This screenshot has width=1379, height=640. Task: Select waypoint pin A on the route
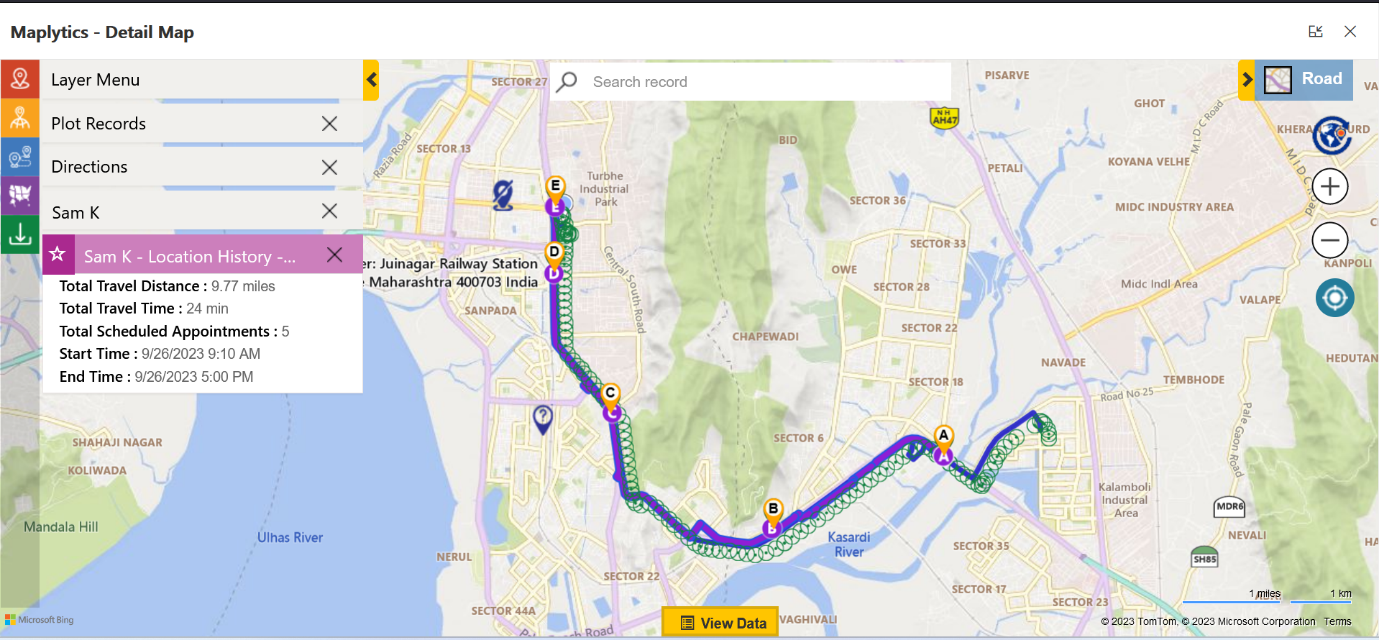942,436
